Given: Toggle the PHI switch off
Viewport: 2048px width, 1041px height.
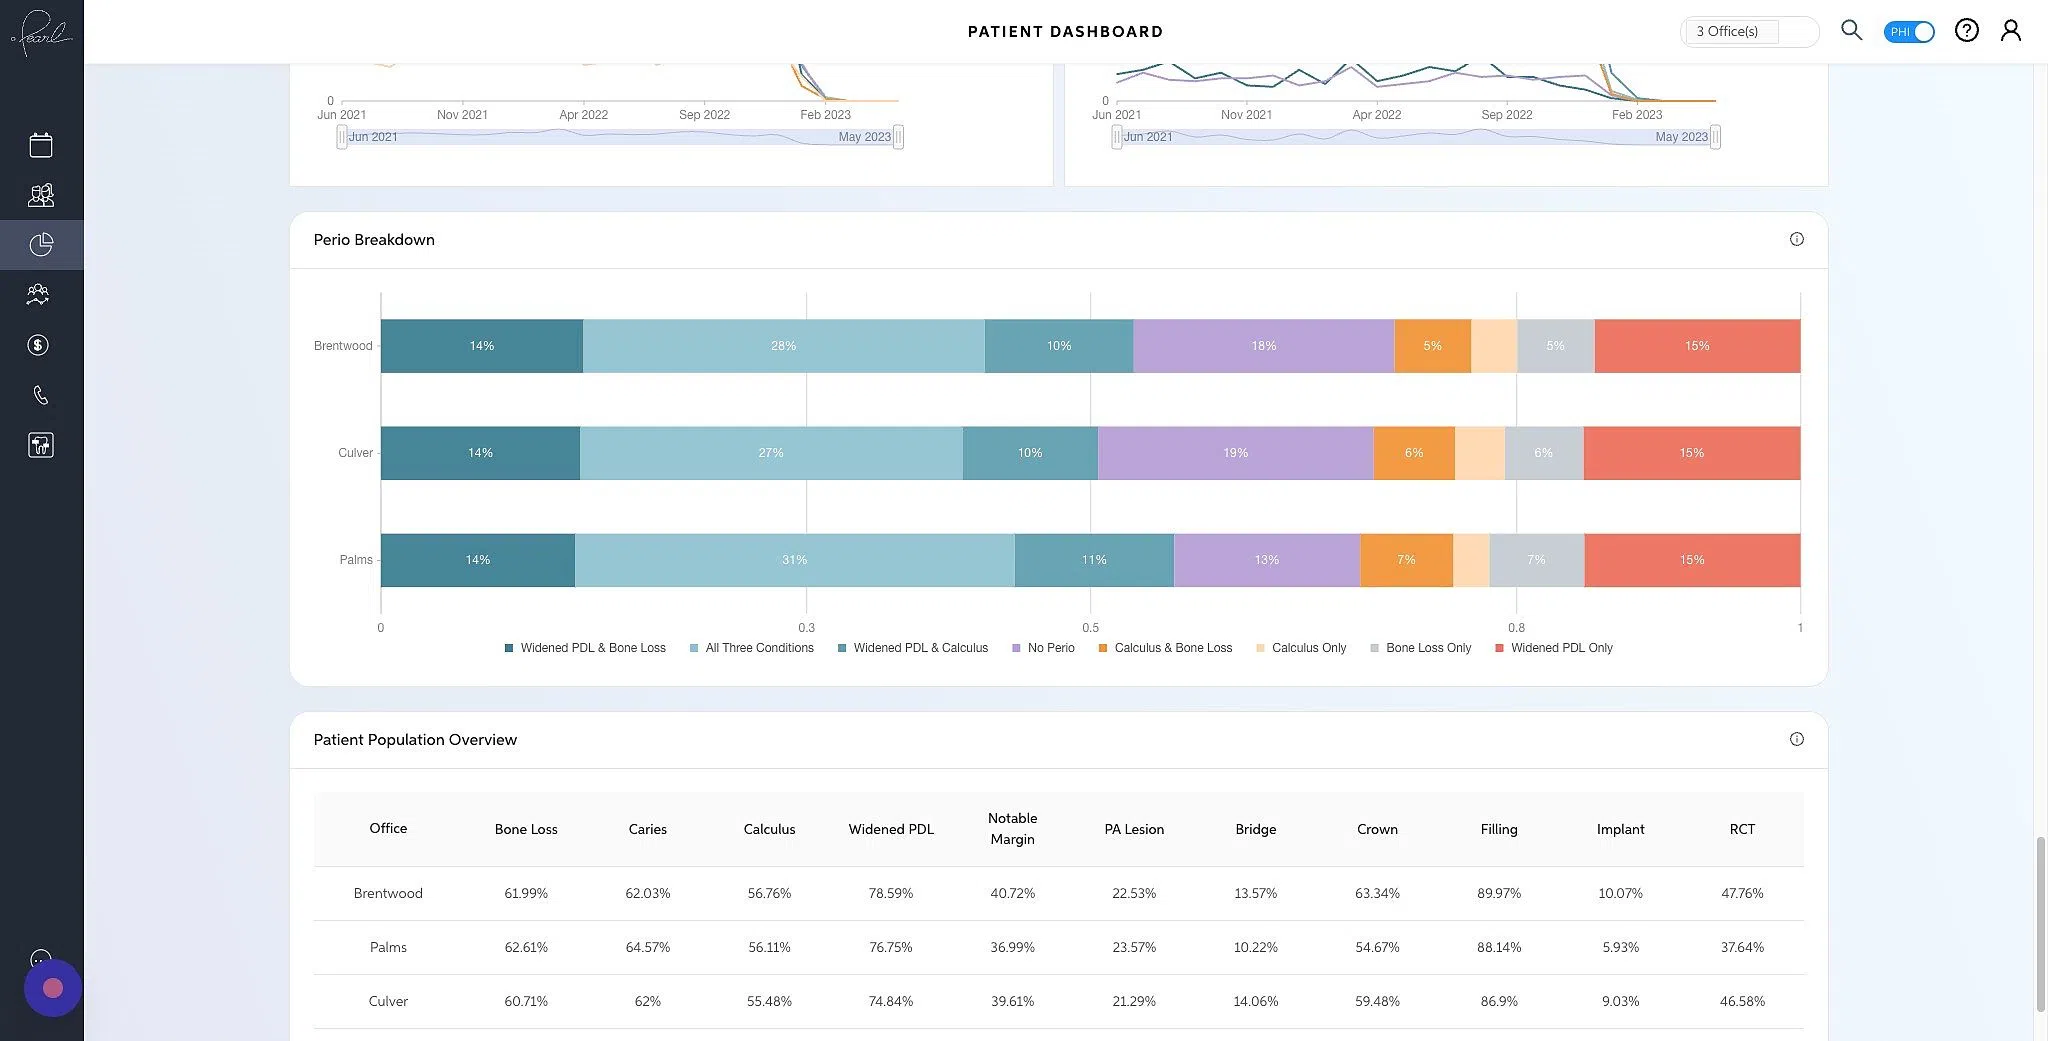Looking at the screenshot, I should [1908, 31].
